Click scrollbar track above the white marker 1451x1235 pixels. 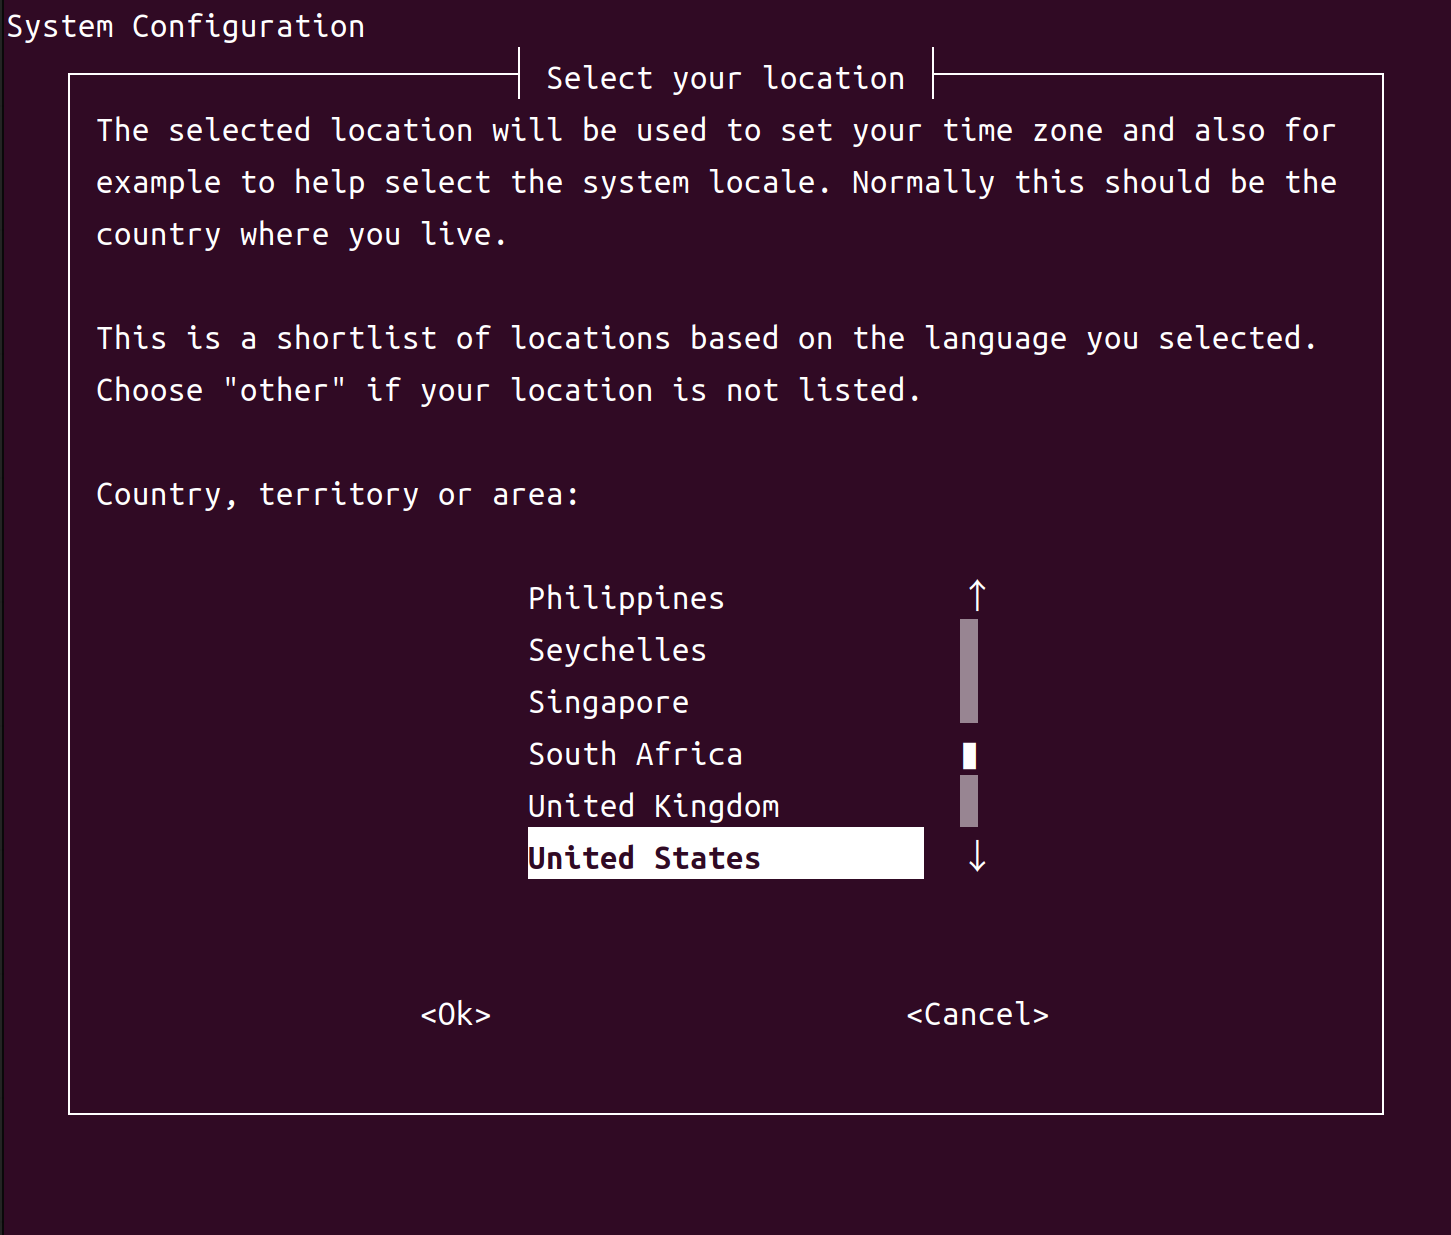(x=969, y=670)
